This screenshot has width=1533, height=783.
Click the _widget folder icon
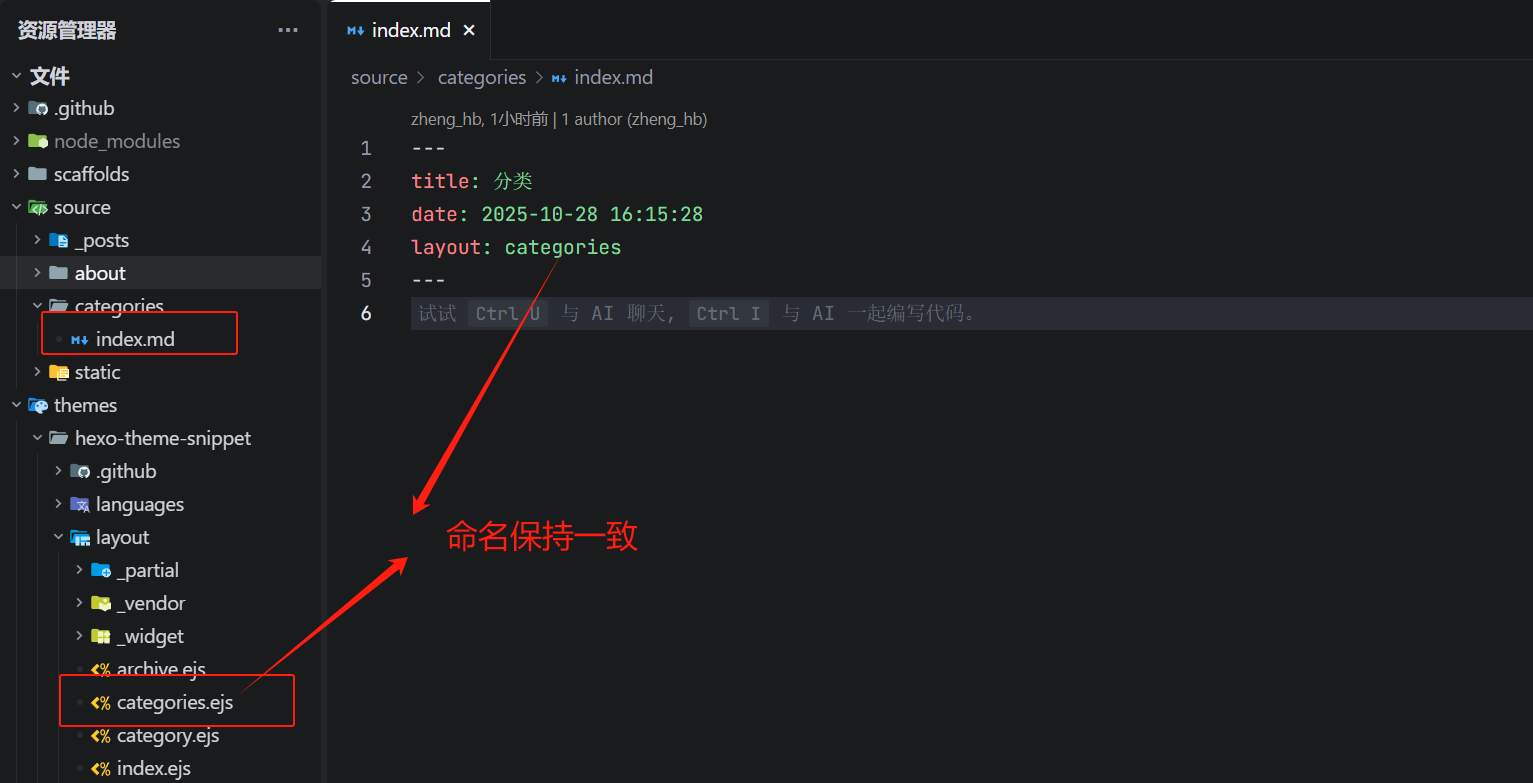click(x=101, y=636)
